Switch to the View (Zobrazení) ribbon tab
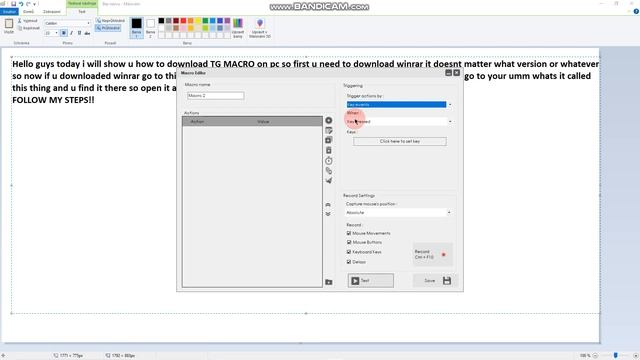 52,12
